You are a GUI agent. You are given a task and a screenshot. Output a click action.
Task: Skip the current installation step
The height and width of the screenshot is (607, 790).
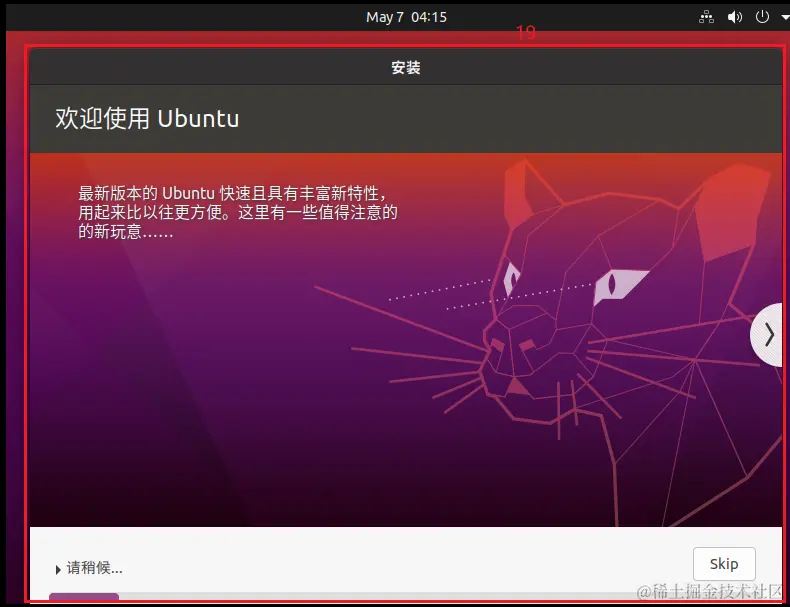[x=724, y=564]
